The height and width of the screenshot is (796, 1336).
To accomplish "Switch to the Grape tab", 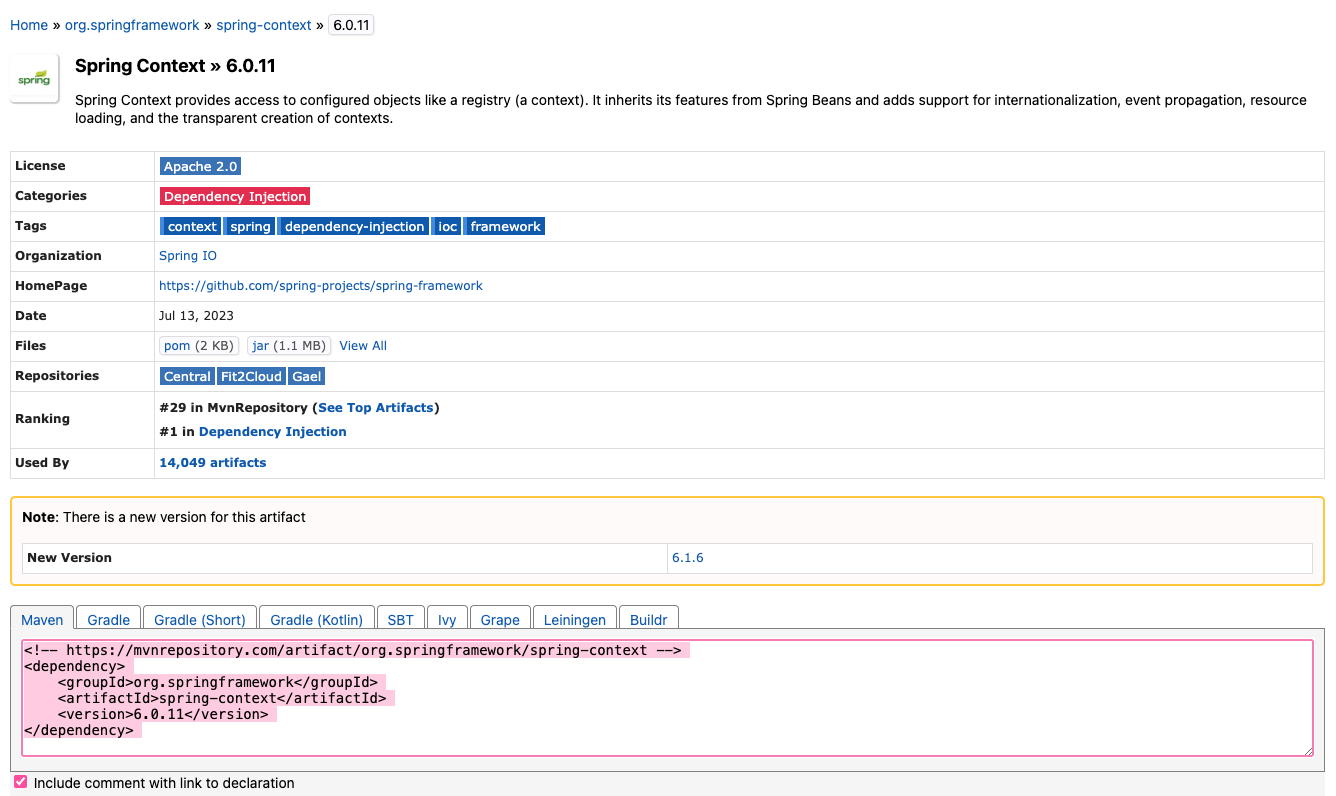I will [x=500, y=619].
